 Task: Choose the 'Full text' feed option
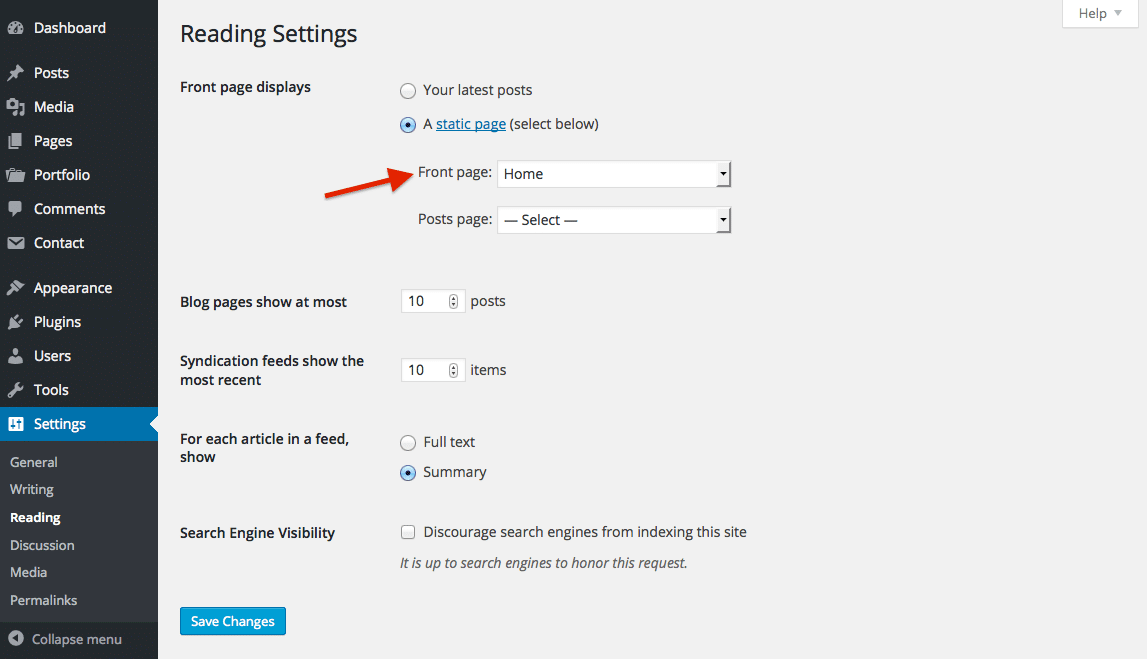coord(408,442)
